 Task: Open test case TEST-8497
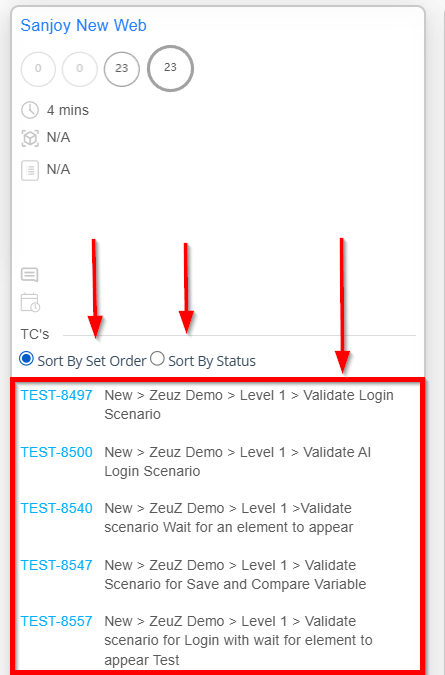[56, 395]
